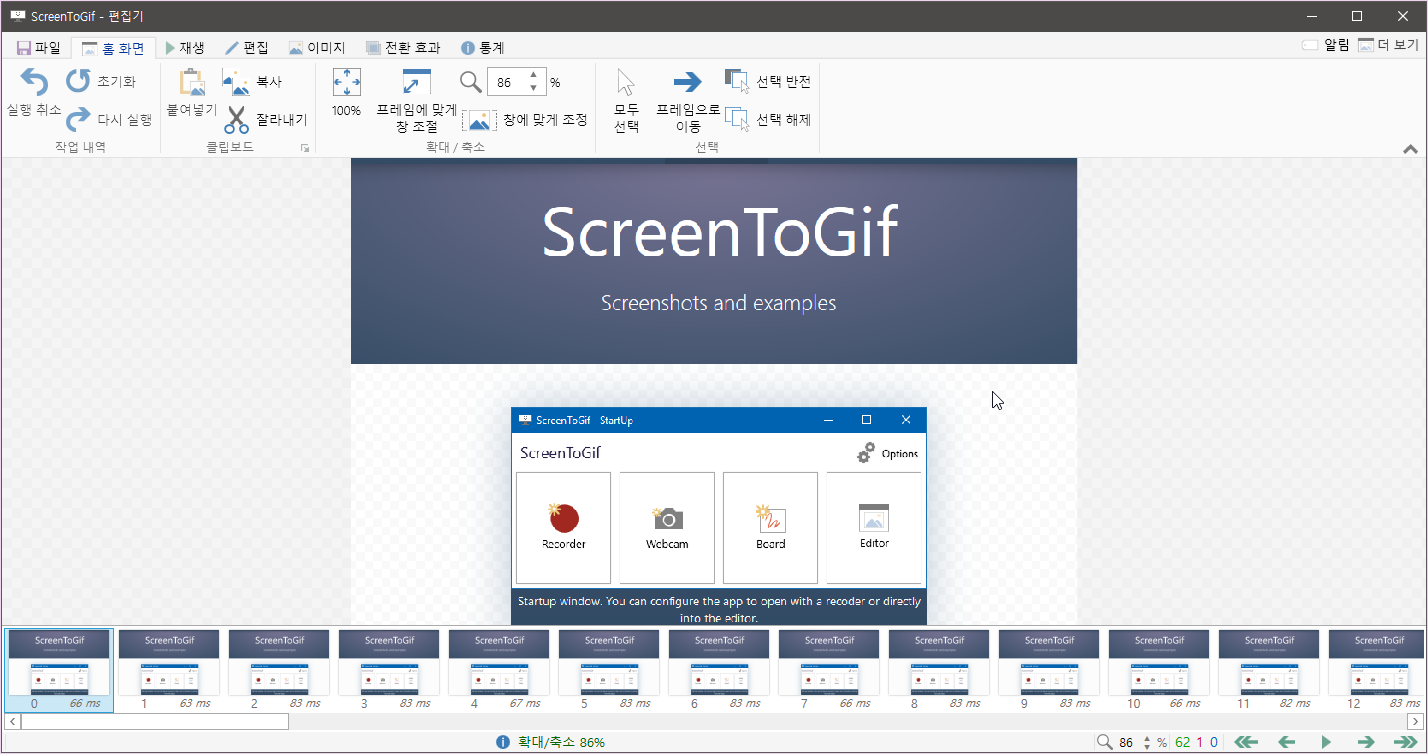Screen dimensions: 1428x754
Task: Decrease ribbon zoom with down stepper
Action: coord(534,88)
